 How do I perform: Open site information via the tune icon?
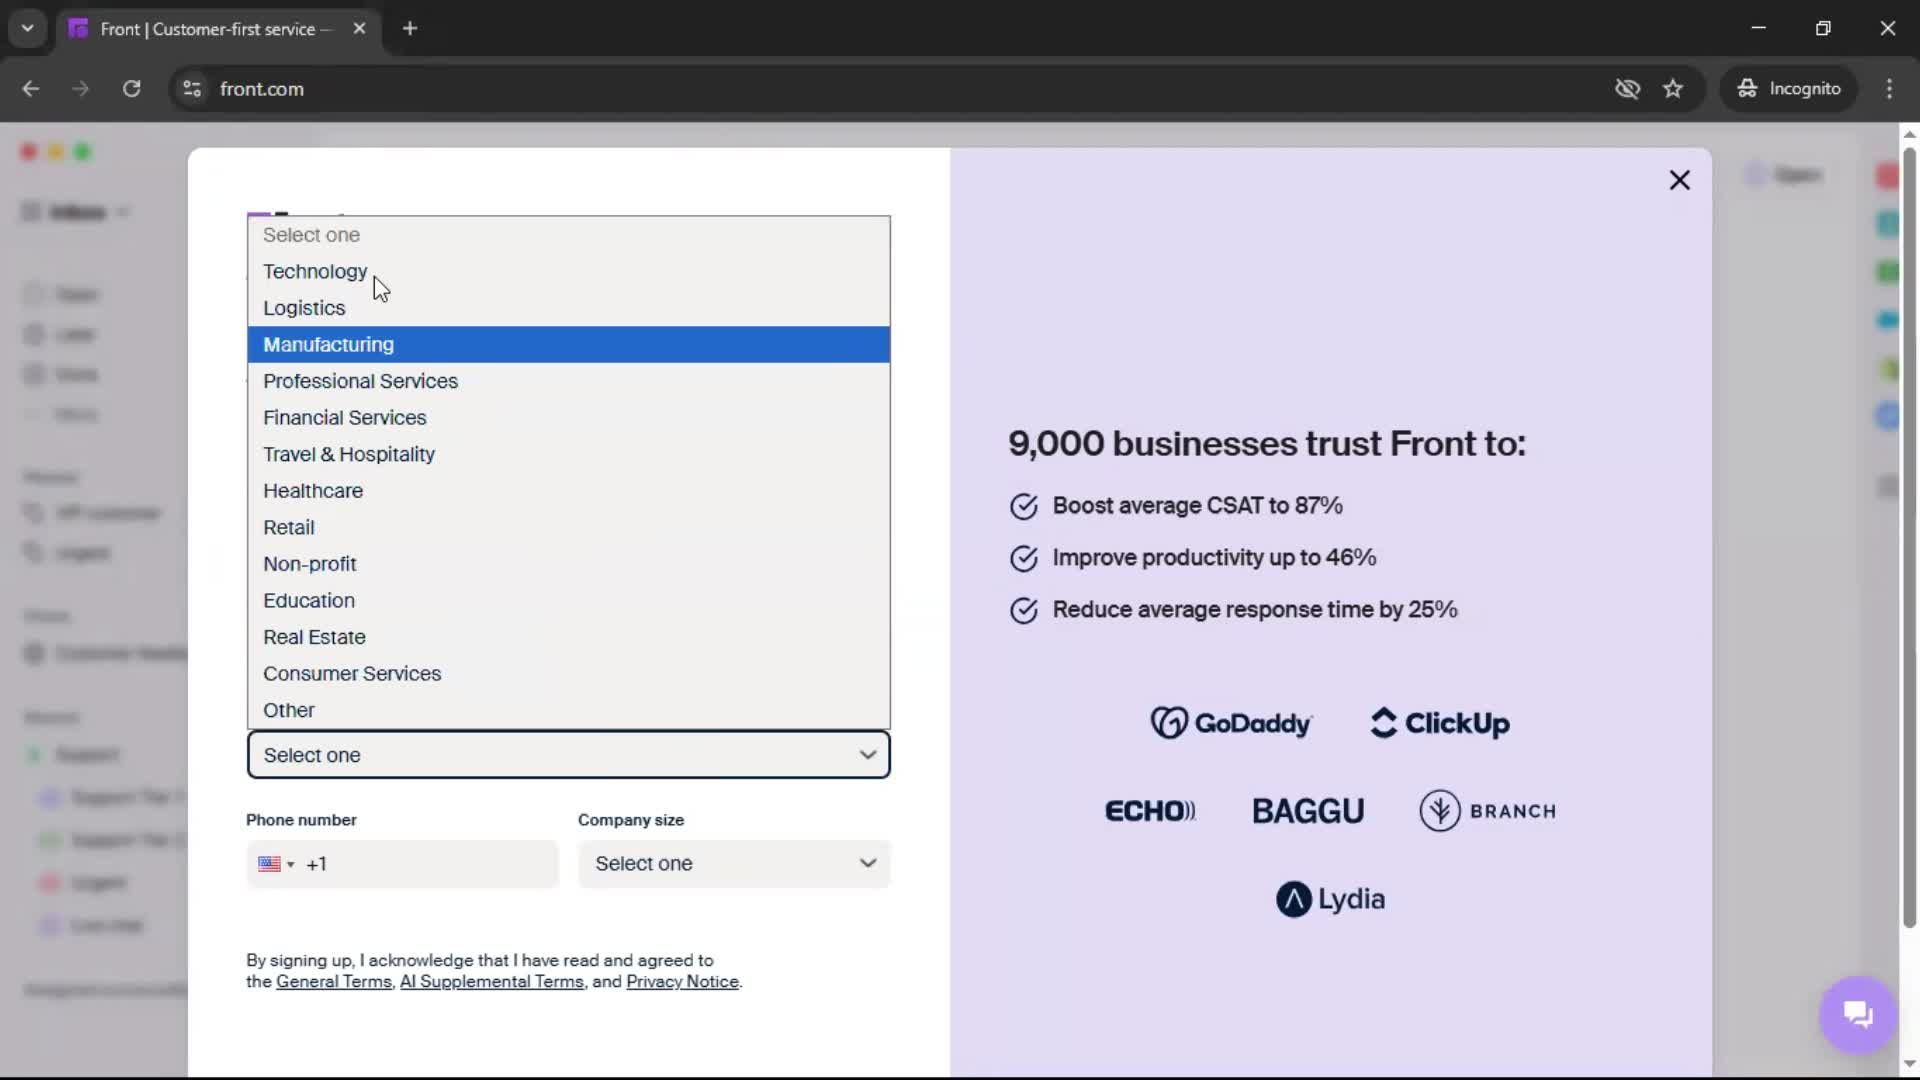tap(191, 88)
